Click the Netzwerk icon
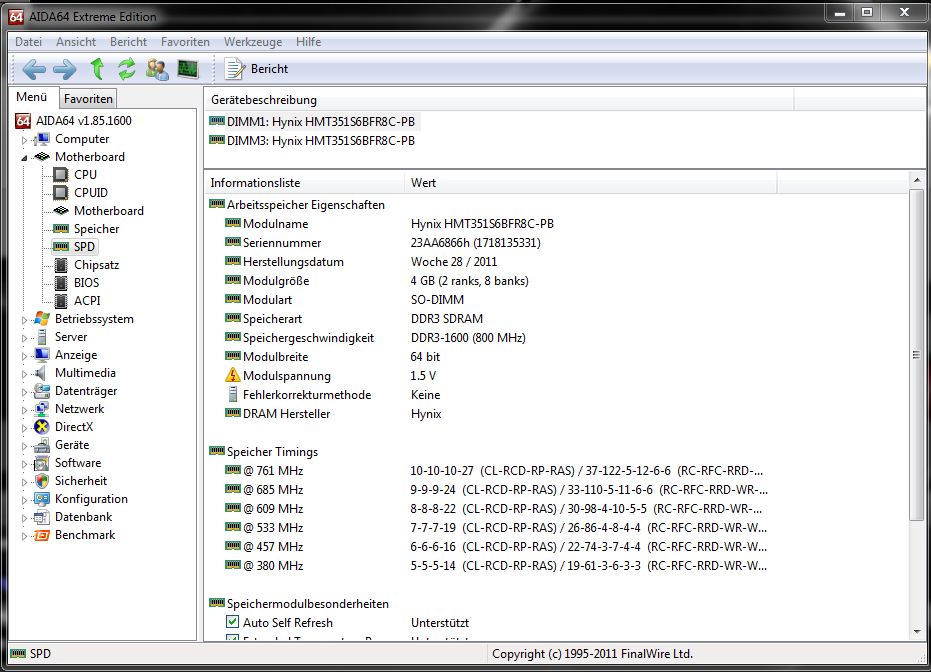 point(42,408)
